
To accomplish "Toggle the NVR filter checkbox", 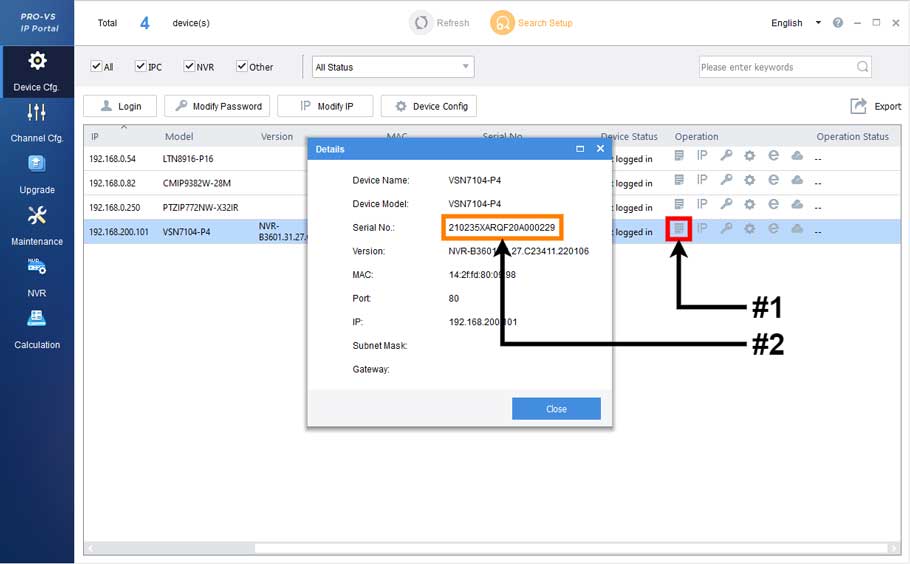I will (189, 67).
